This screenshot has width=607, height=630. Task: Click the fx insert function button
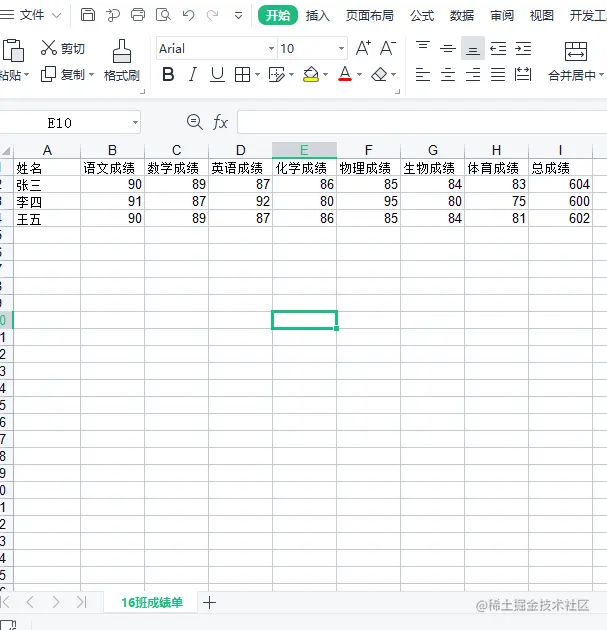pyautogui.click(x=220, y=122)
